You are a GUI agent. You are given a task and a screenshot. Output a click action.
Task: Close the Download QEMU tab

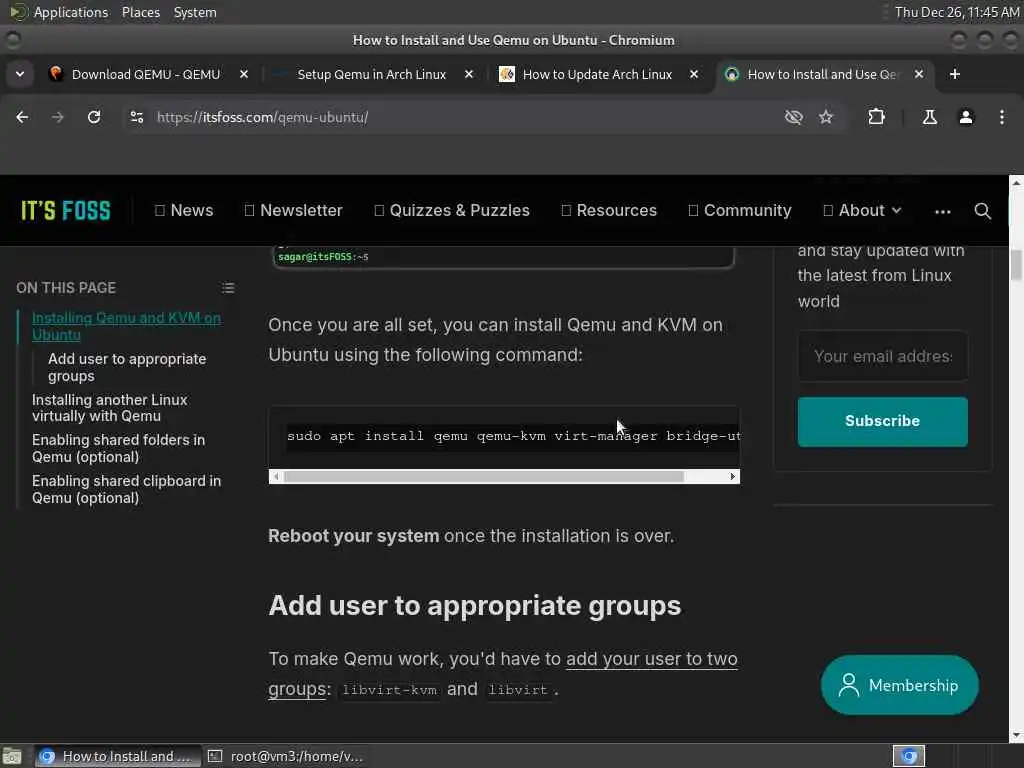[244, 74]
